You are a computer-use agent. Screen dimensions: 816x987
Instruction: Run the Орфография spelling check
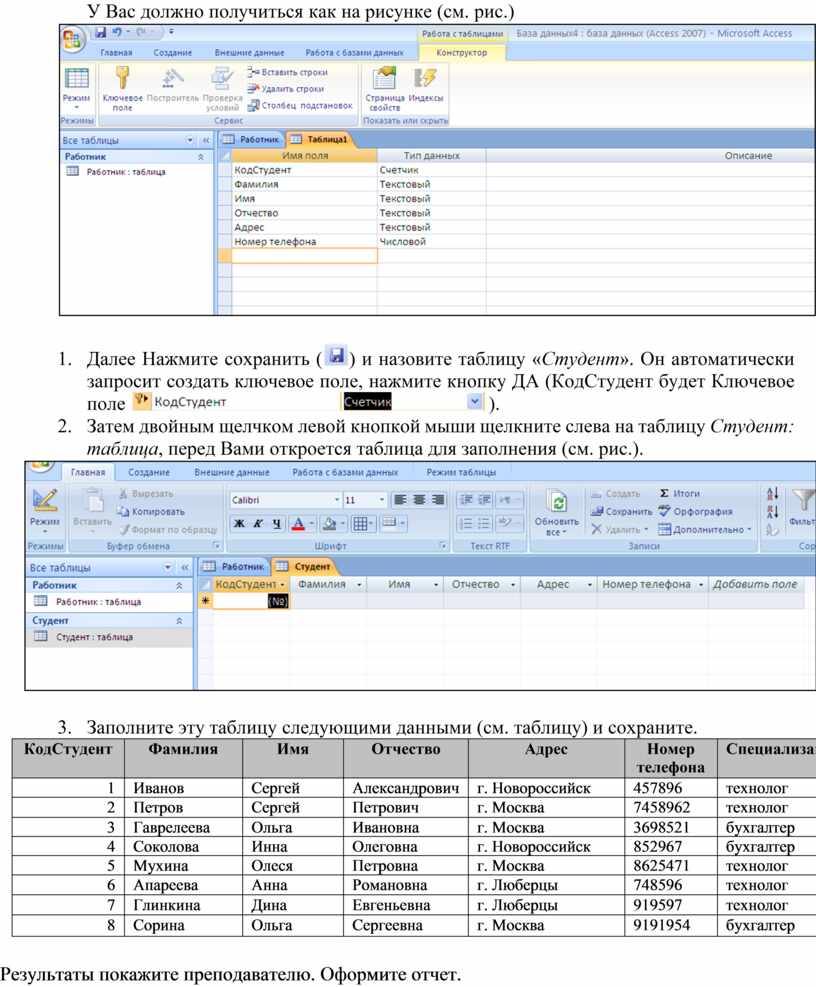coord(696,512)
